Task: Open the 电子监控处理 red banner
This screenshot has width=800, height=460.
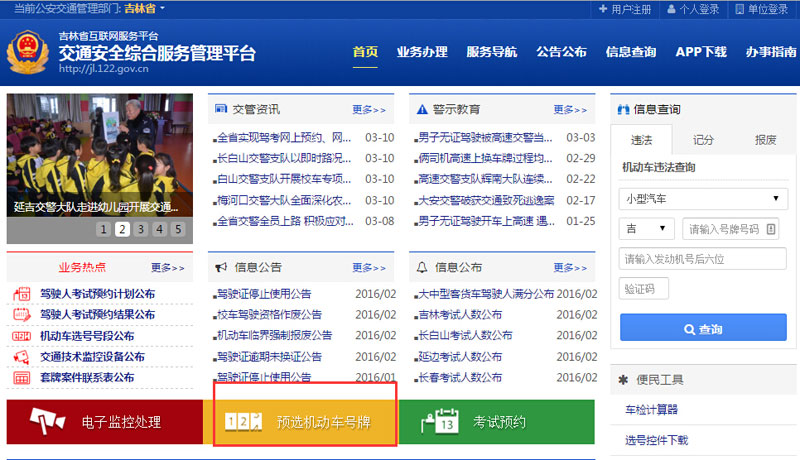Action: click(x=105, y=422)
